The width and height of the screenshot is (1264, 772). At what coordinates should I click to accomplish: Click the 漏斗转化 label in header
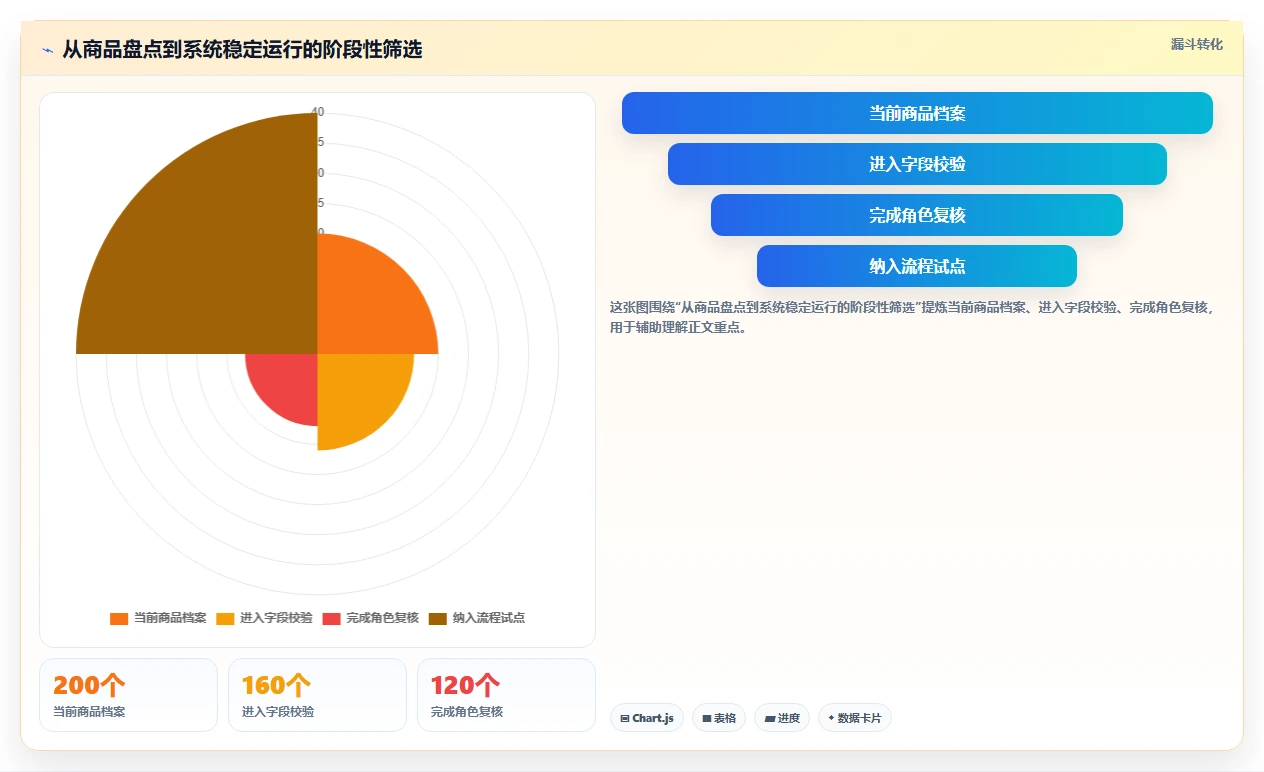point(1197,44)
